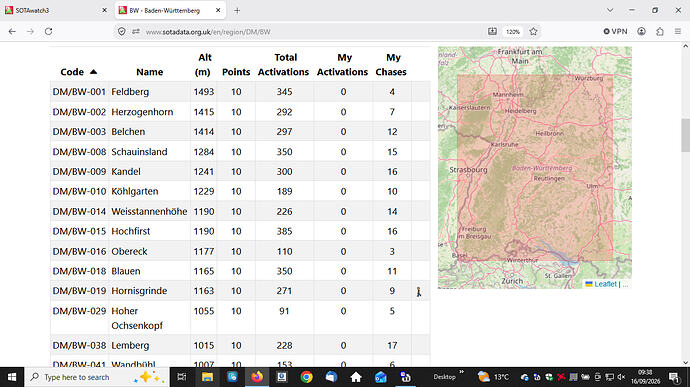Close the SOTAwatch3 tab
The width and height of the screenshot is (690, 387).
(x=104, y=10)
